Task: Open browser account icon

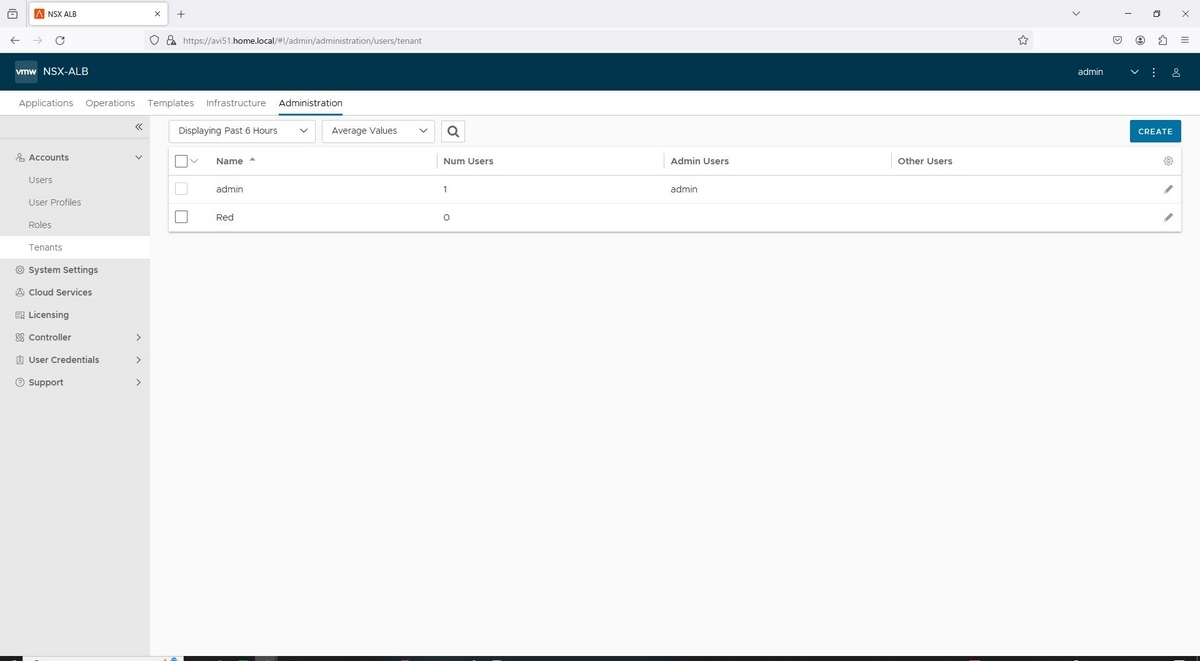Action: pyautogui.click(x=1140, y=40)
